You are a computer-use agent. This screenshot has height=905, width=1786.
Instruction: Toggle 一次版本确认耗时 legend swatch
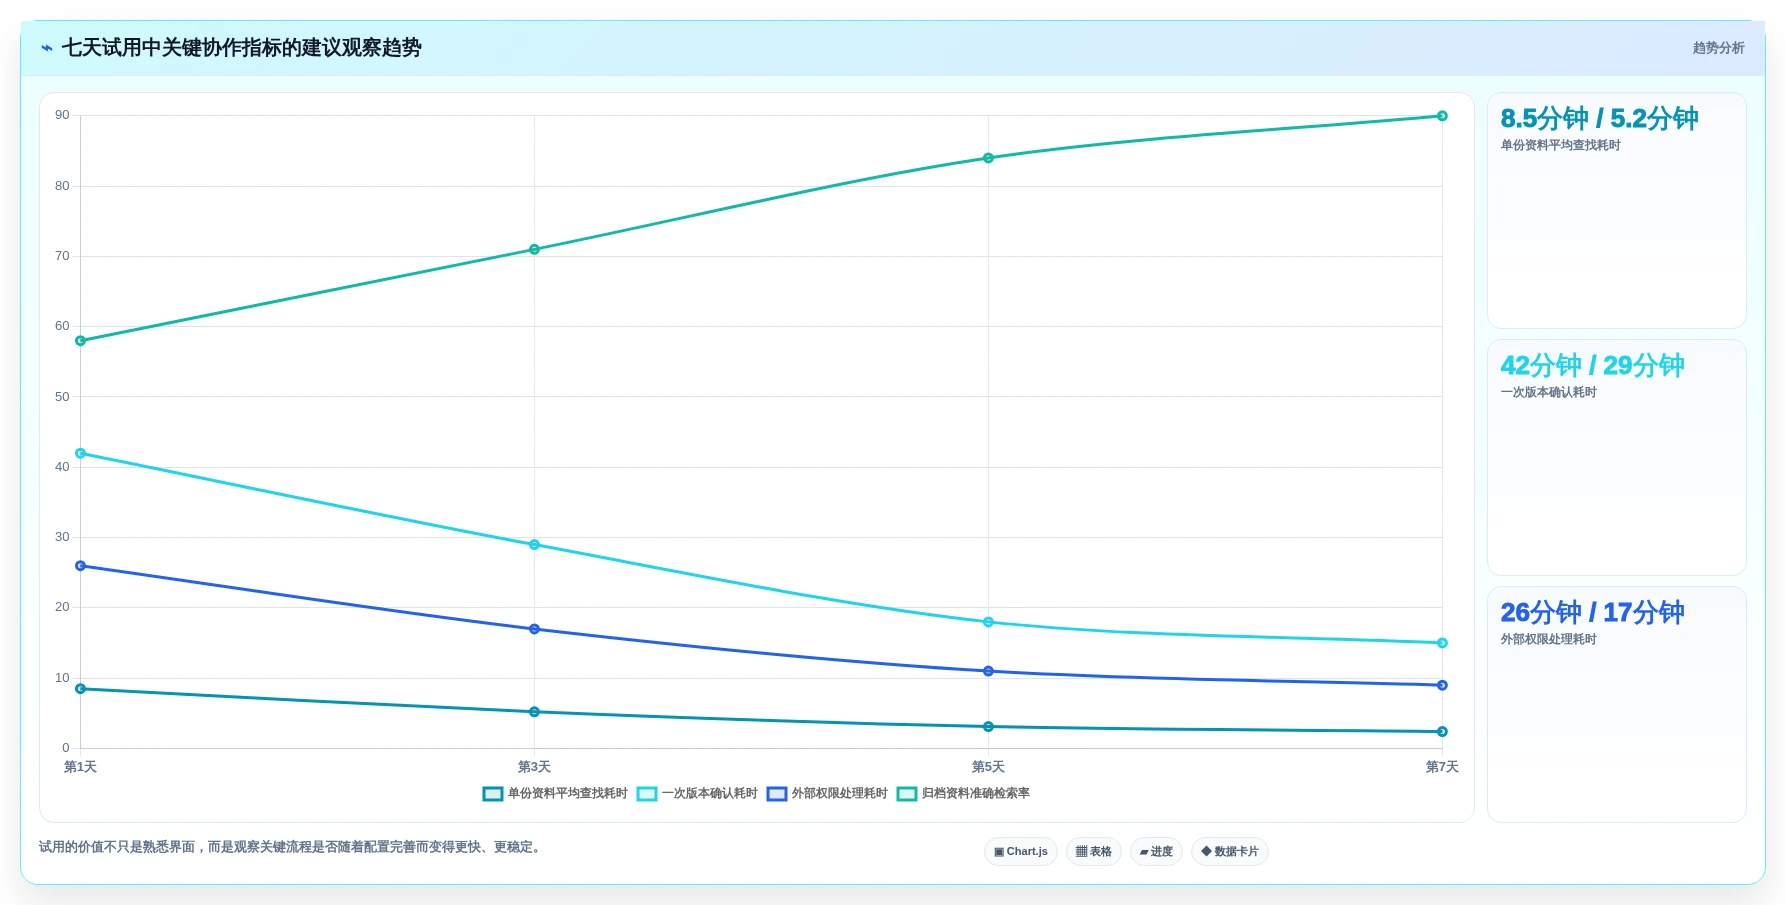[x=647, y=794]
